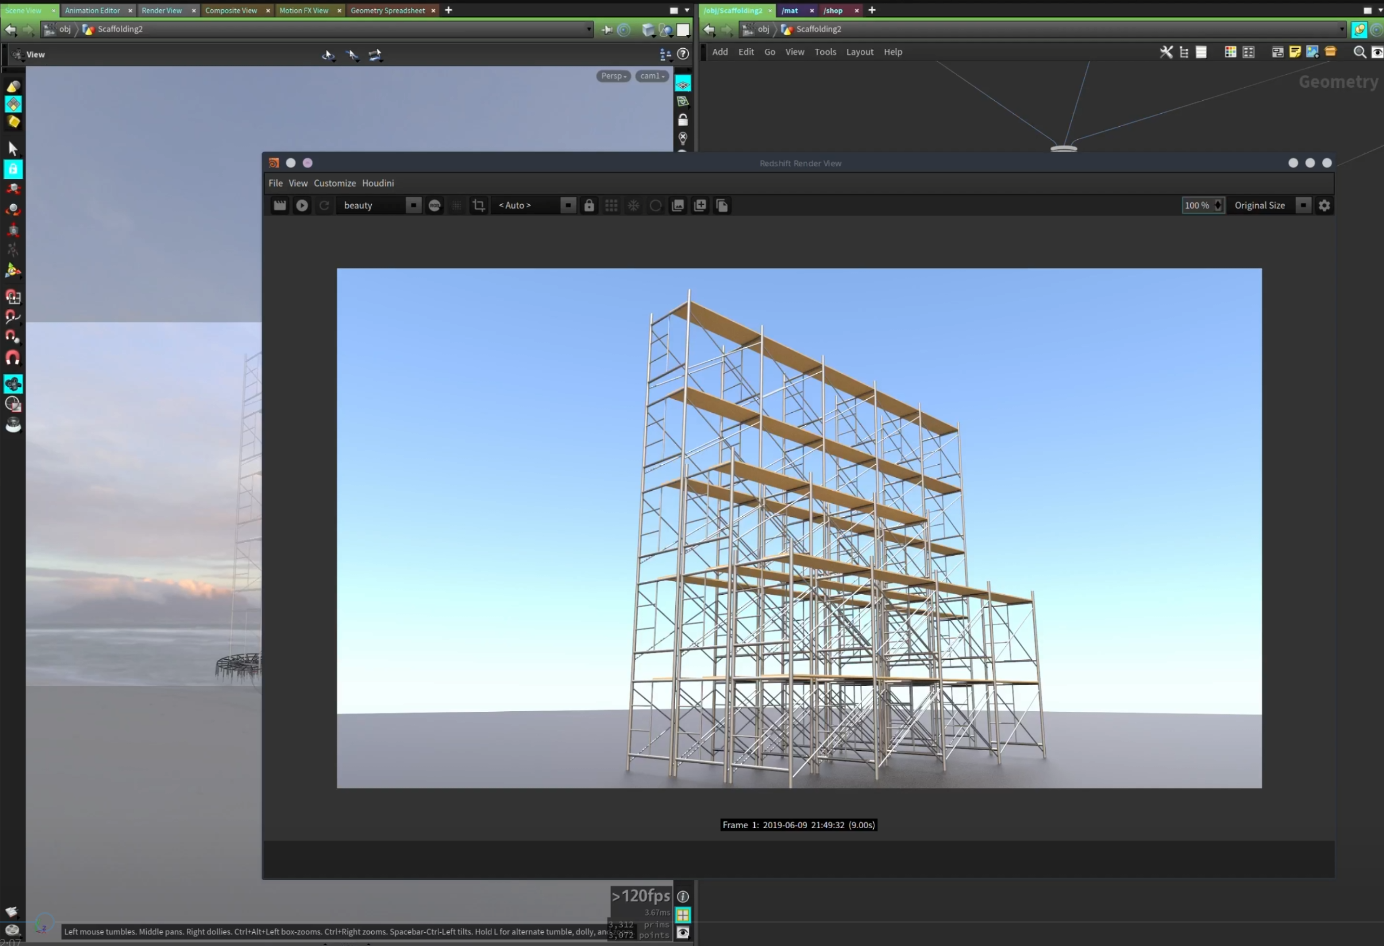Toggle the AOV lock padlock in Redshift toolbar
This screenshot has height=946, width=1384.
click(x=588, y=205)
